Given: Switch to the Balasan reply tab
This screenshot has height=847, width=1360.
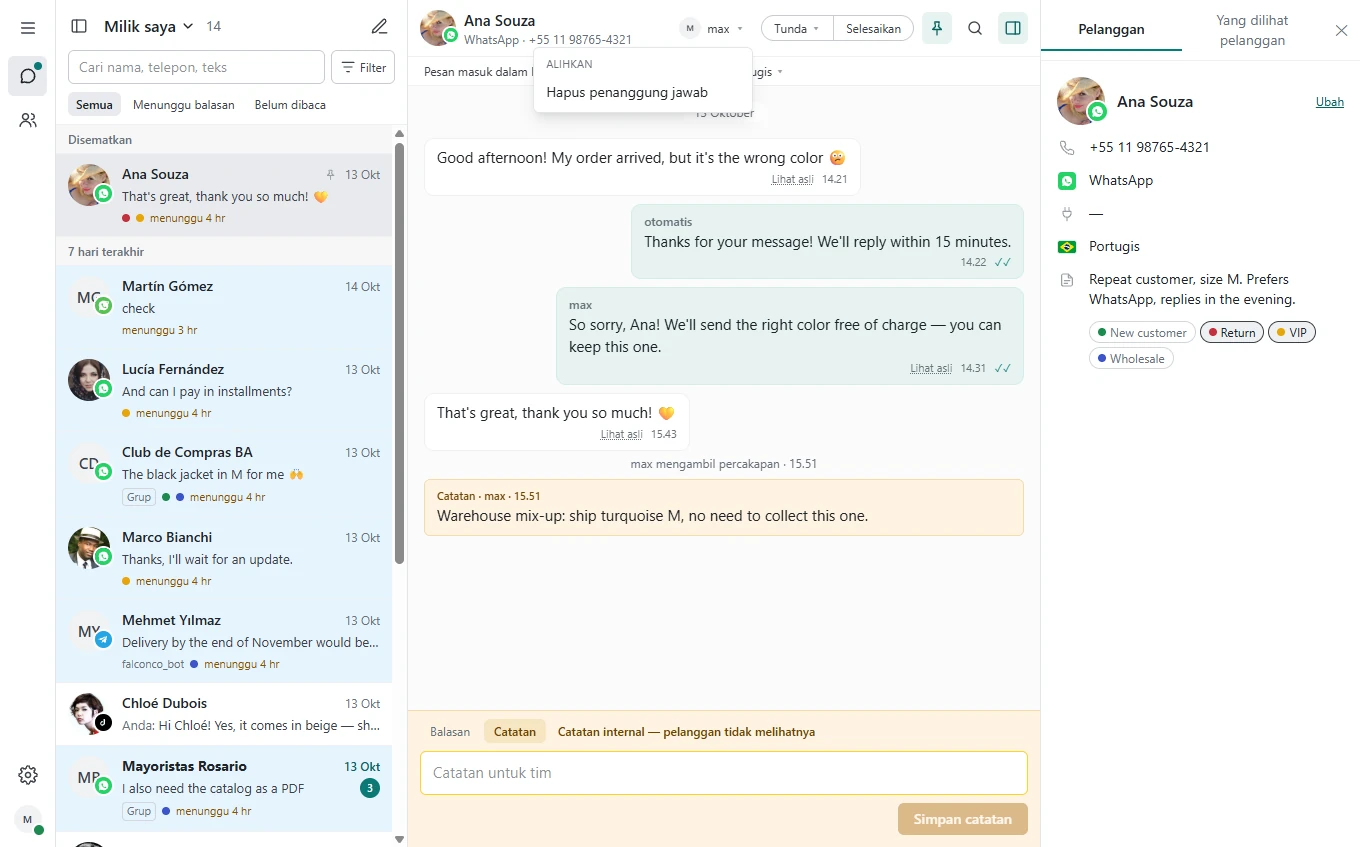Looking at the screenshot, I should [450, 731].
